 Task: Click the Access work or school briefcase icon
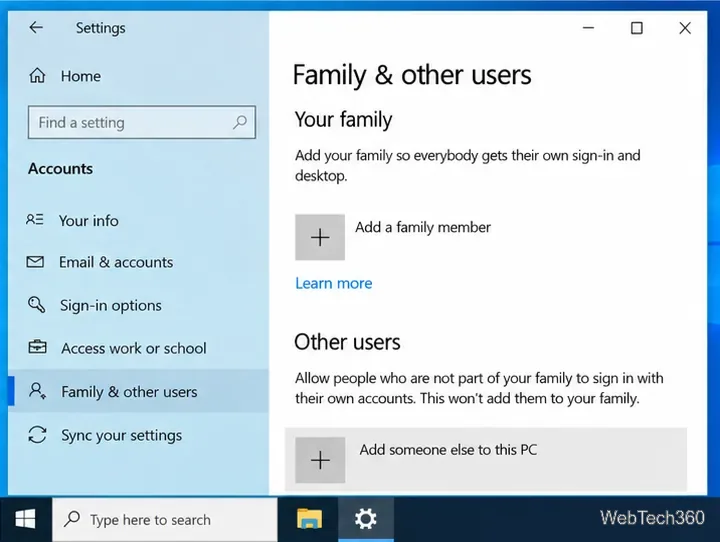(37, 347)
